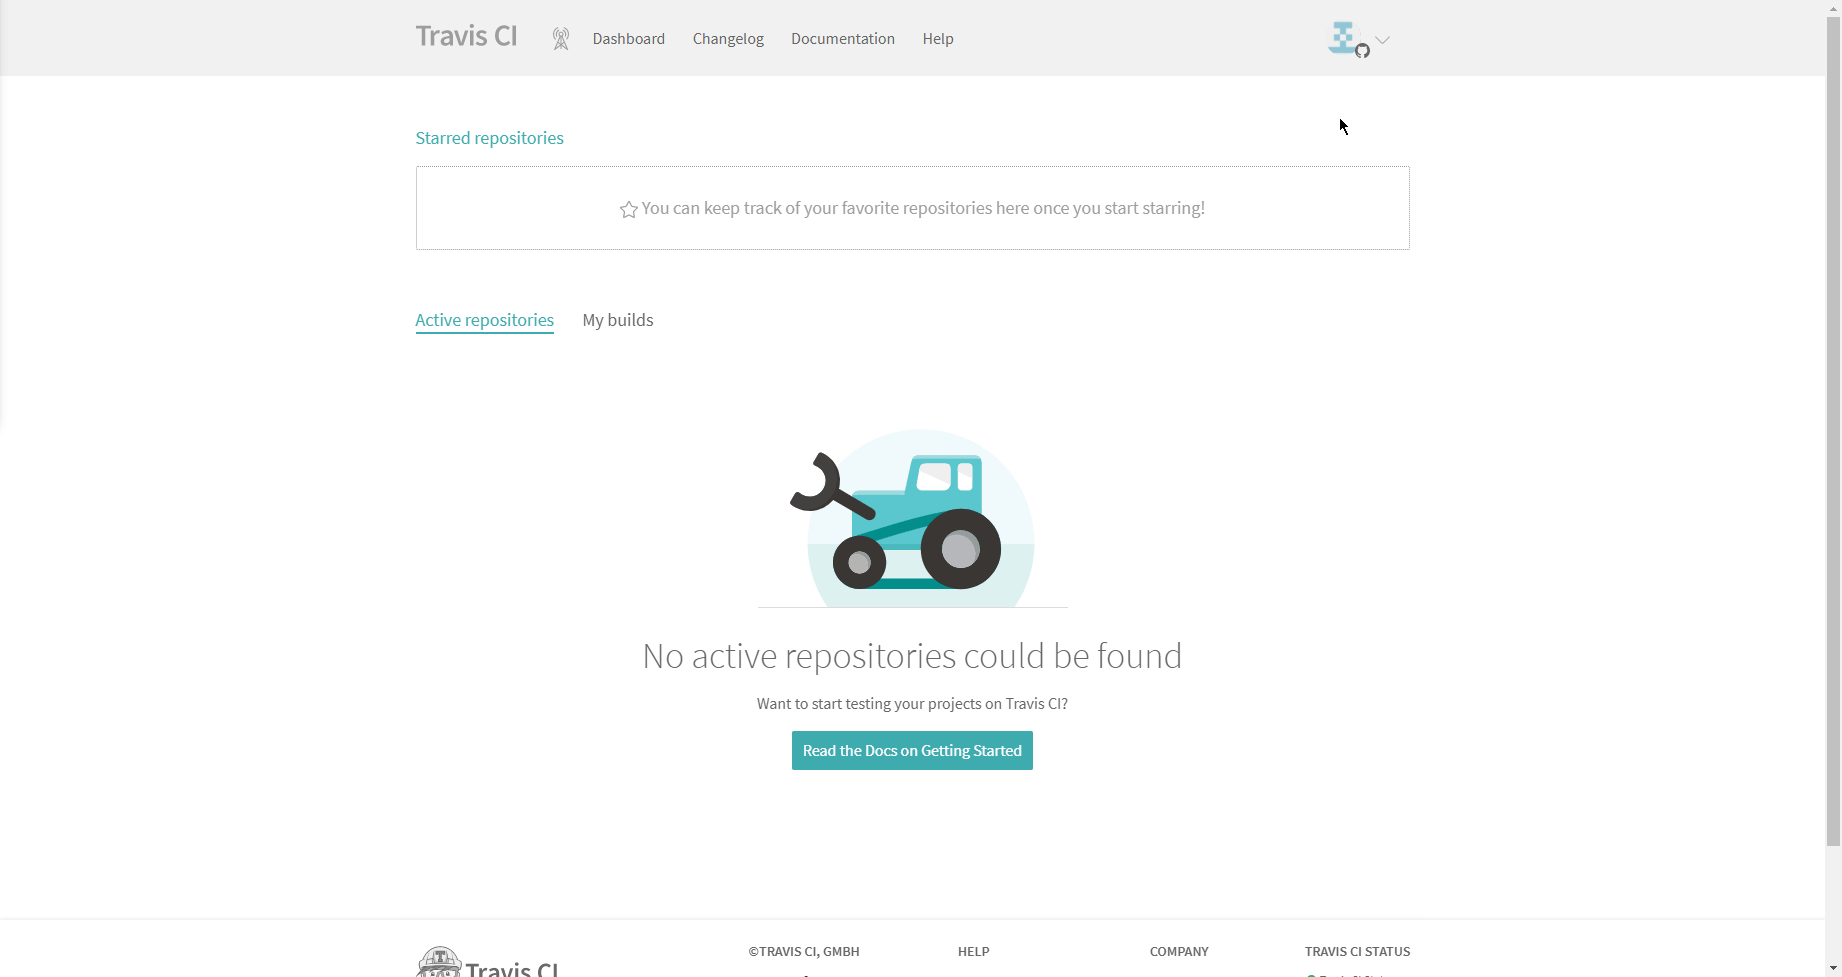Click the footer COMPANY heading
This screenshot has width=1842, height=977.
point(1178,952)
